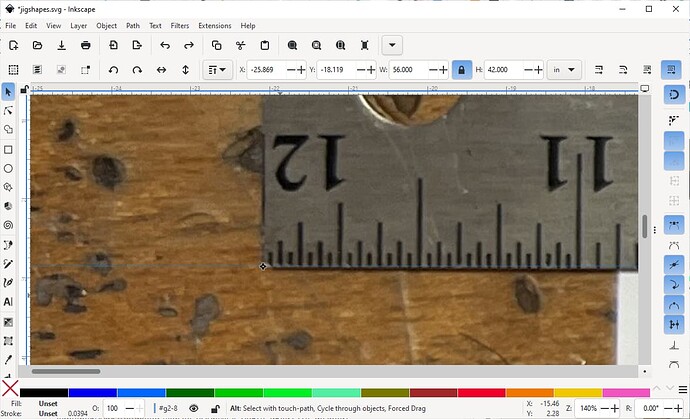This screenshot has width=690, height=419.
Task: Decrease the width W value
Action: click(x=433, y=70)
